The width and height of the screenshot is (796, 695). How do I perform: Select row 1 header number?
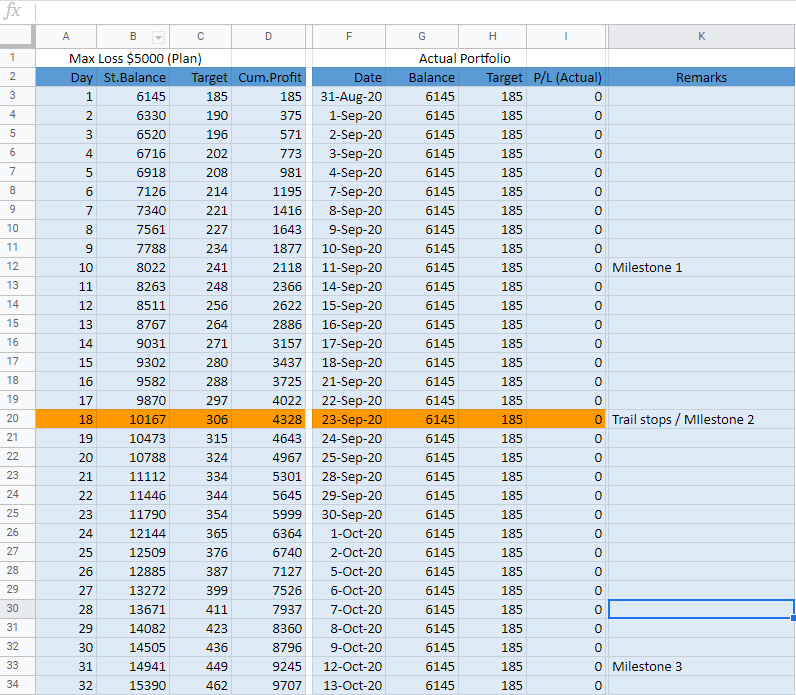(13, 58)
